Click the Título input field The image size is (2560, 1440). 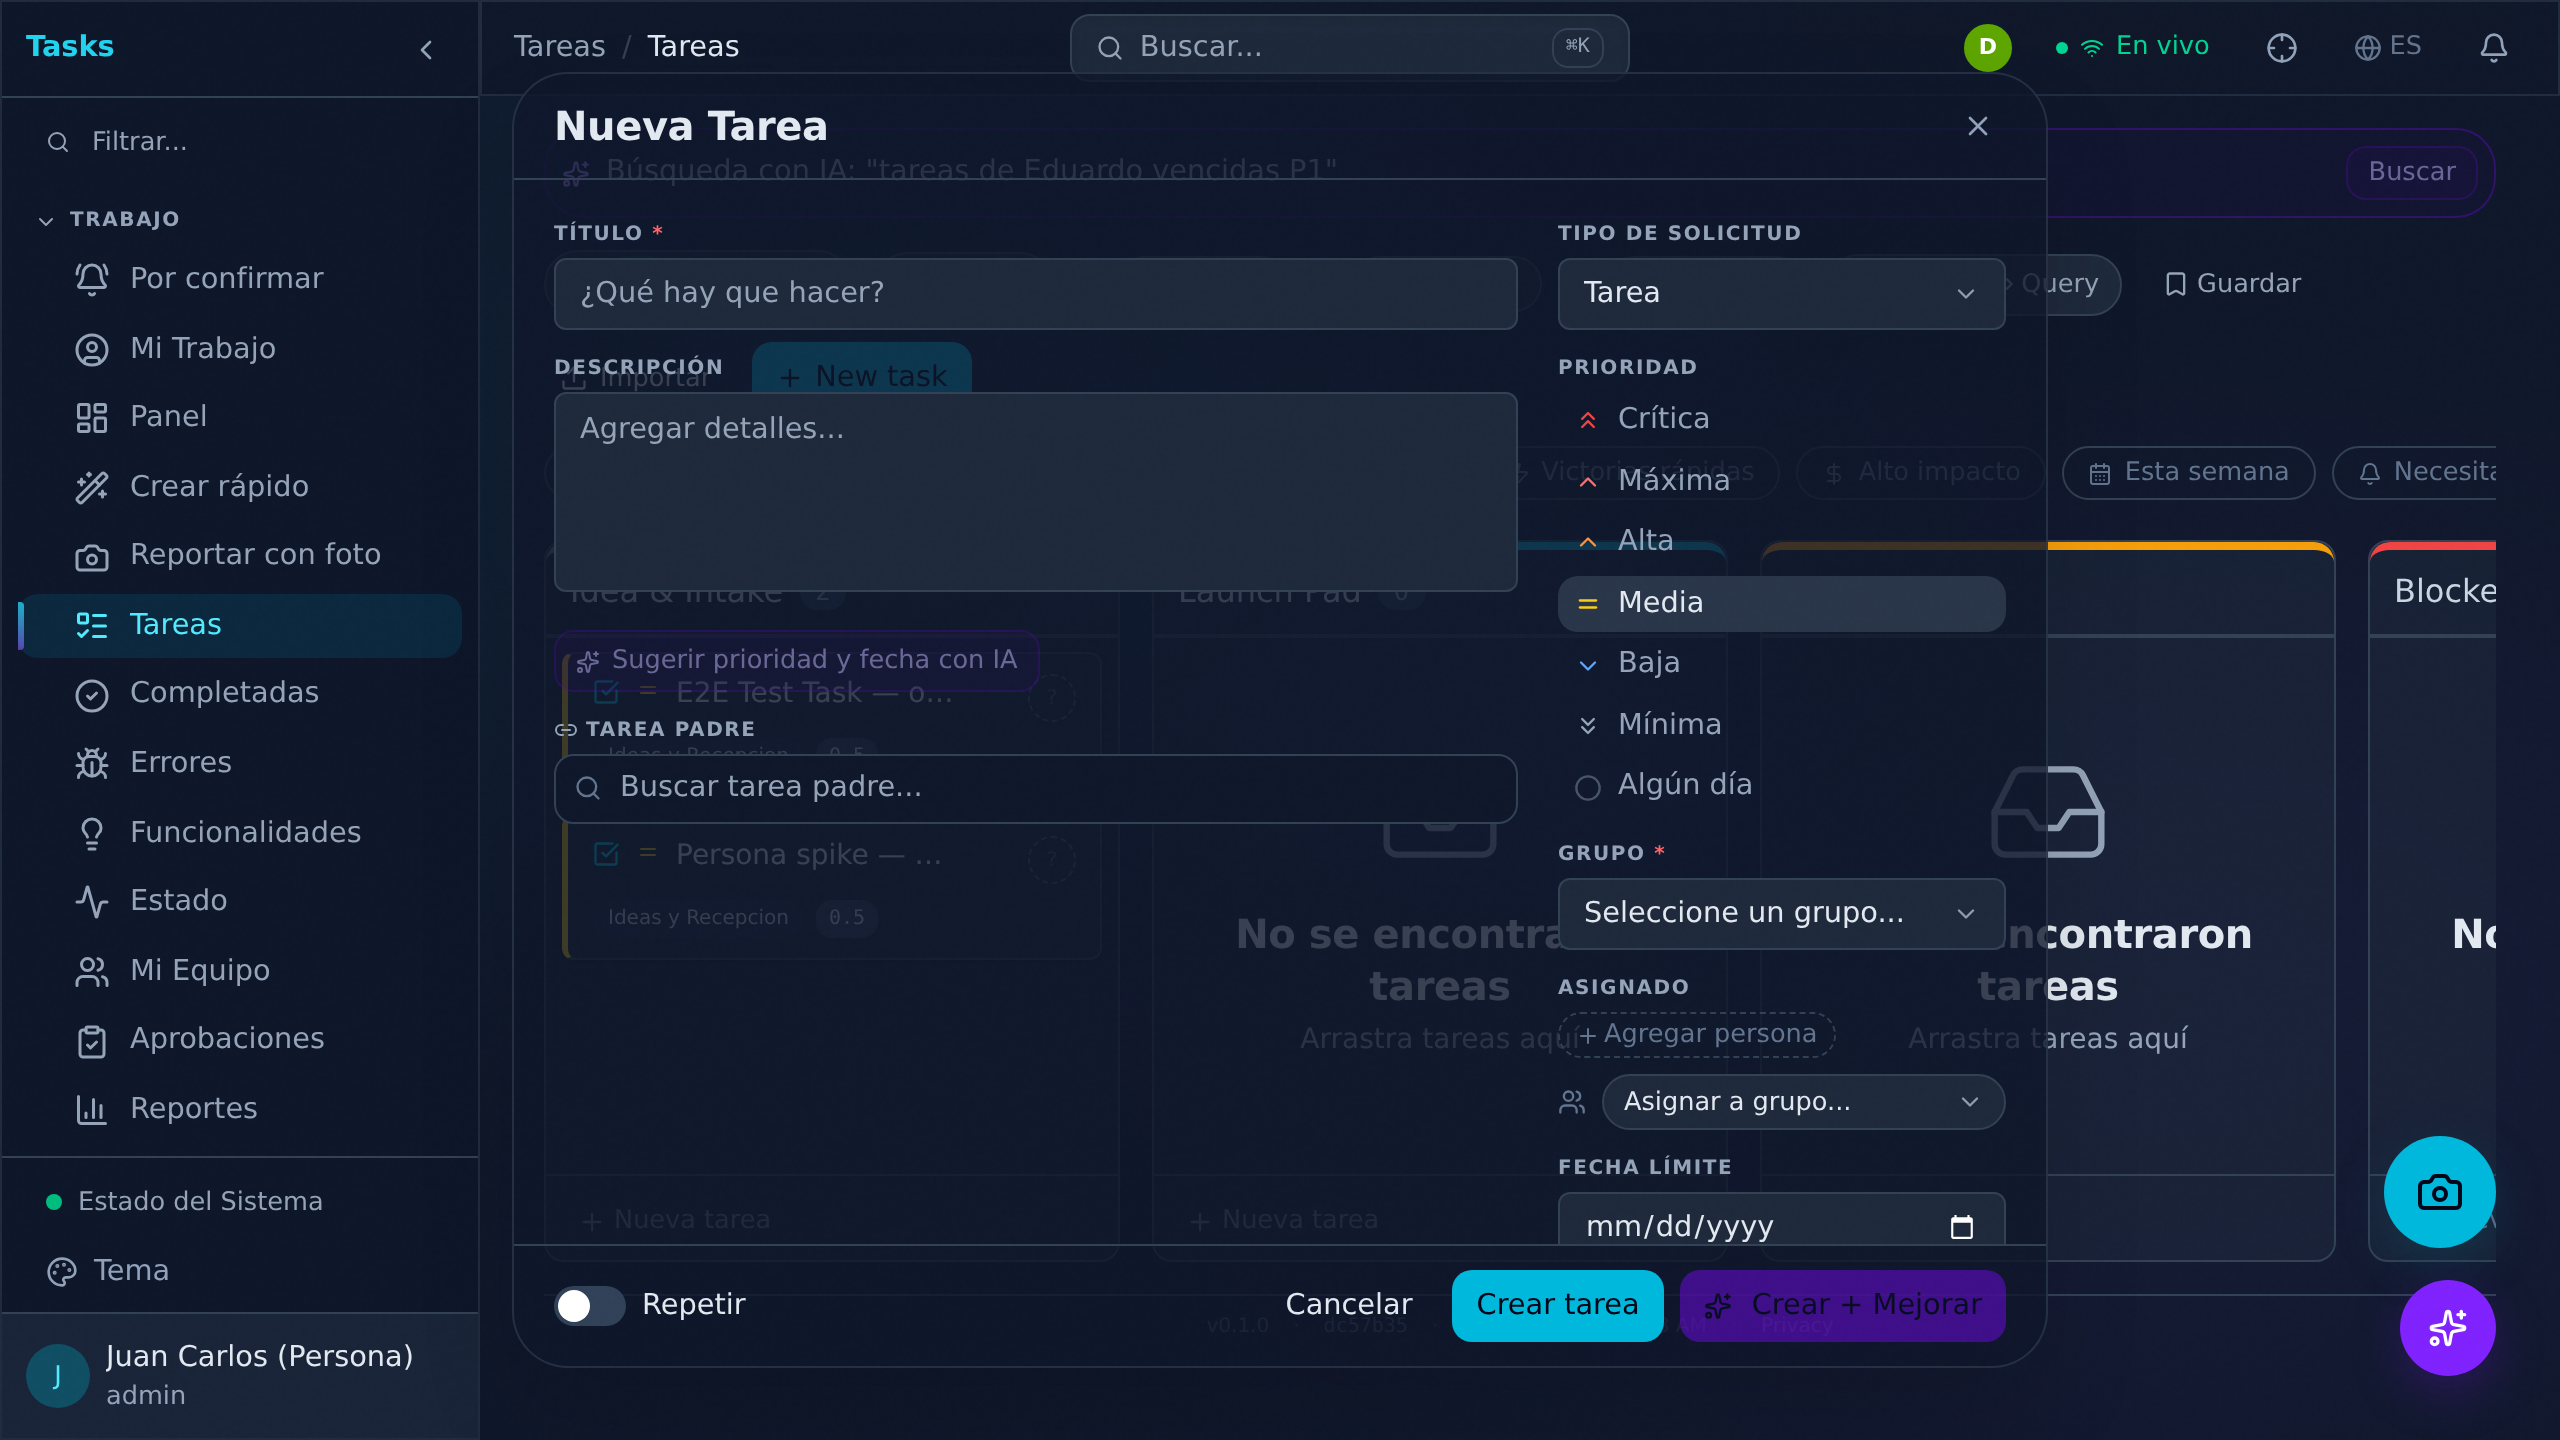(1035, 293)
